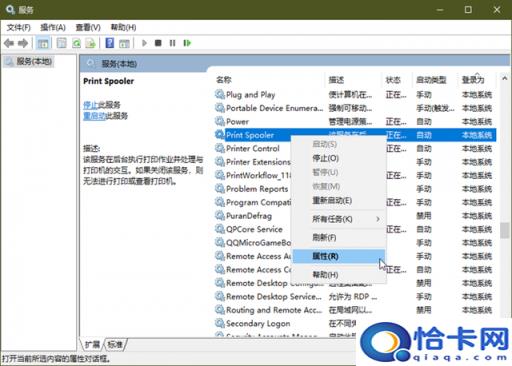Image resolution: width=512 pixels, height=366 pixels.
Task: Open the blue help question-mark icon
Action: click(x=110, y=43)
